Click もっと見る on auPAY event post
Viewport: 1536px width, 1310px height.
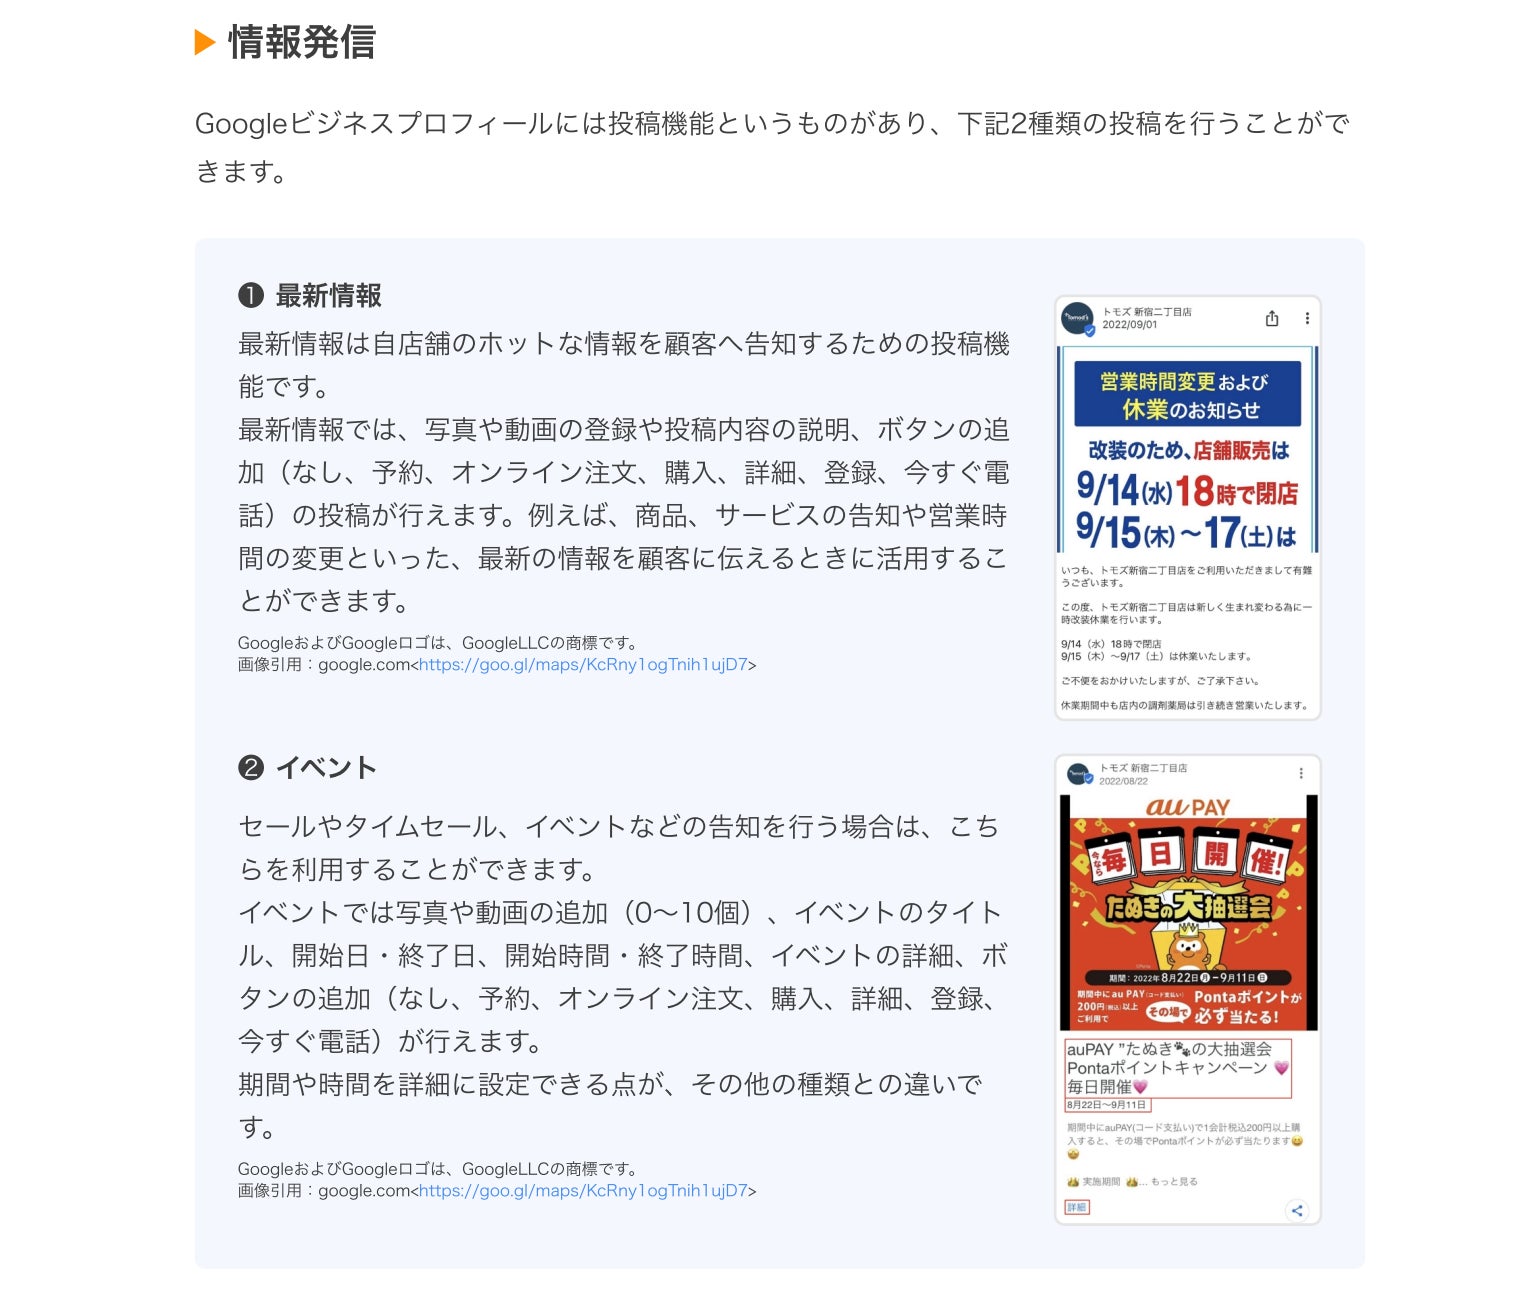1174,1182
